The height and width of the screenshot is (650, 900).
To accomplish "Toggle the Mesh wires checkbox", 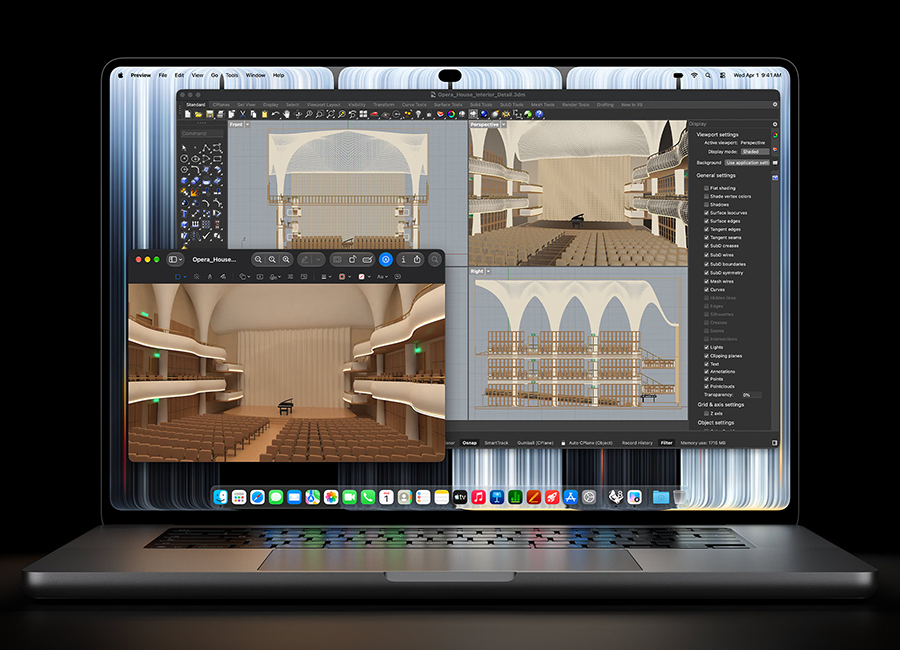I will [707, 281].
